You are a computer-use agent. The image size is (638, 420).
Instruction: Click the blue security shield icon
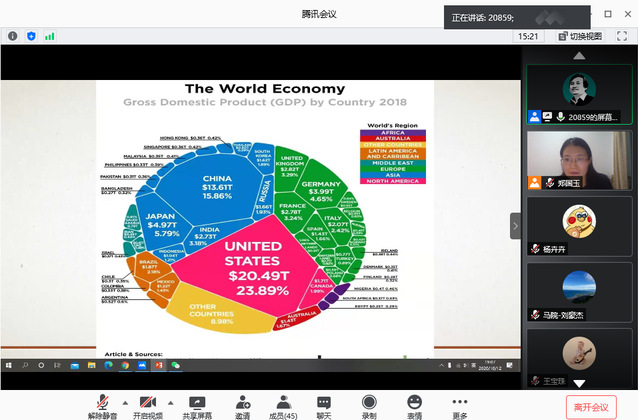tap(31, 36)
